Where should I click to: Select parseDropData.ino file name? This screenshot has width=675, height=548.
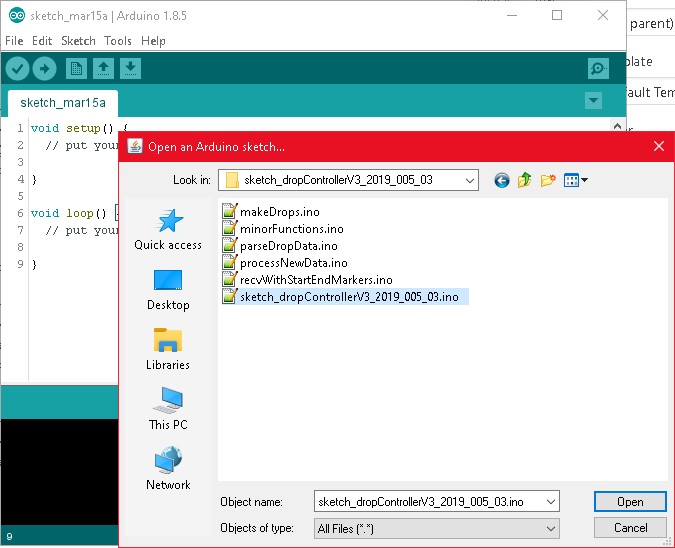click(x=289, y=246)
